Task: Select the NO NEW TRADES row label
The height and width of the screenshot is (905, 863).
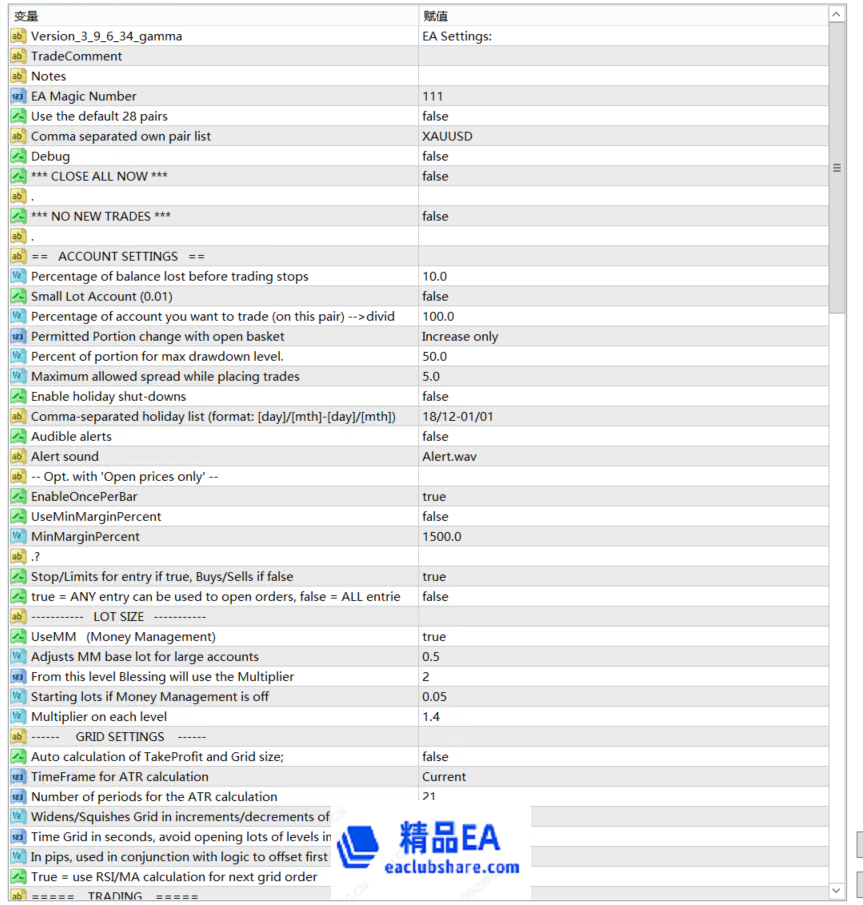Action: point(100,216)
